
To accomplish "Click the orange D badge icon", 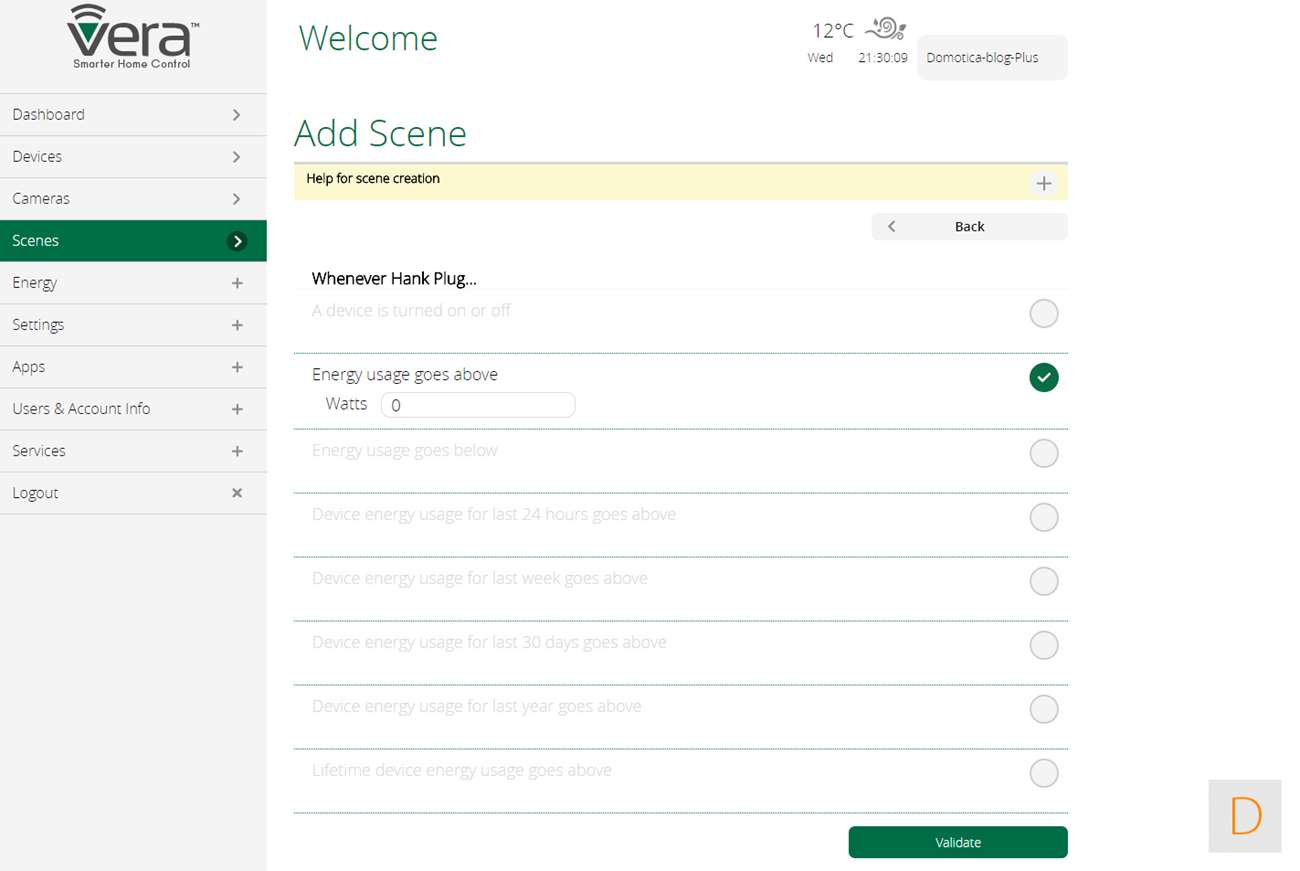I will point(1245,816).
